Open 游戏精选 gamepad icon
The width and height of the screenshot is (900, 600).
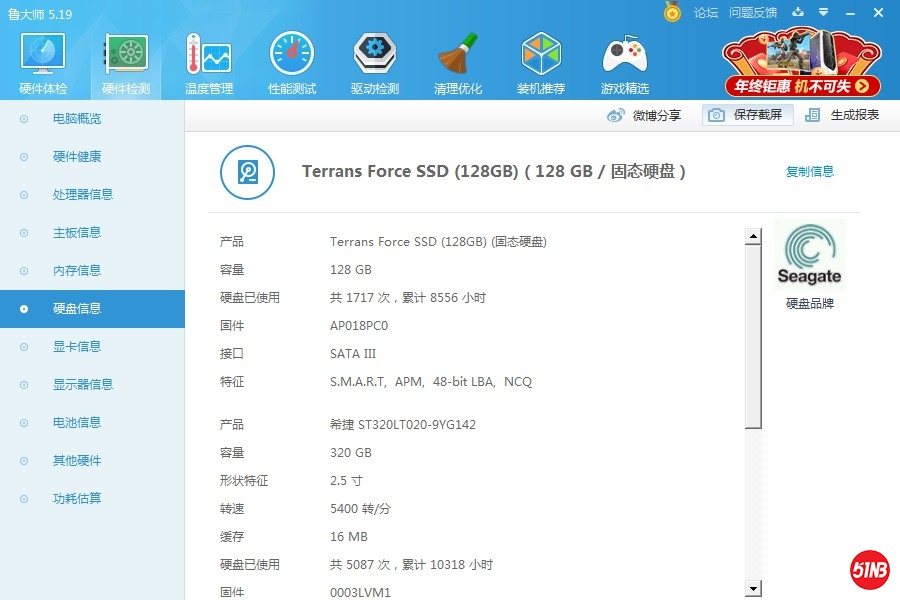tap(624, 62)
